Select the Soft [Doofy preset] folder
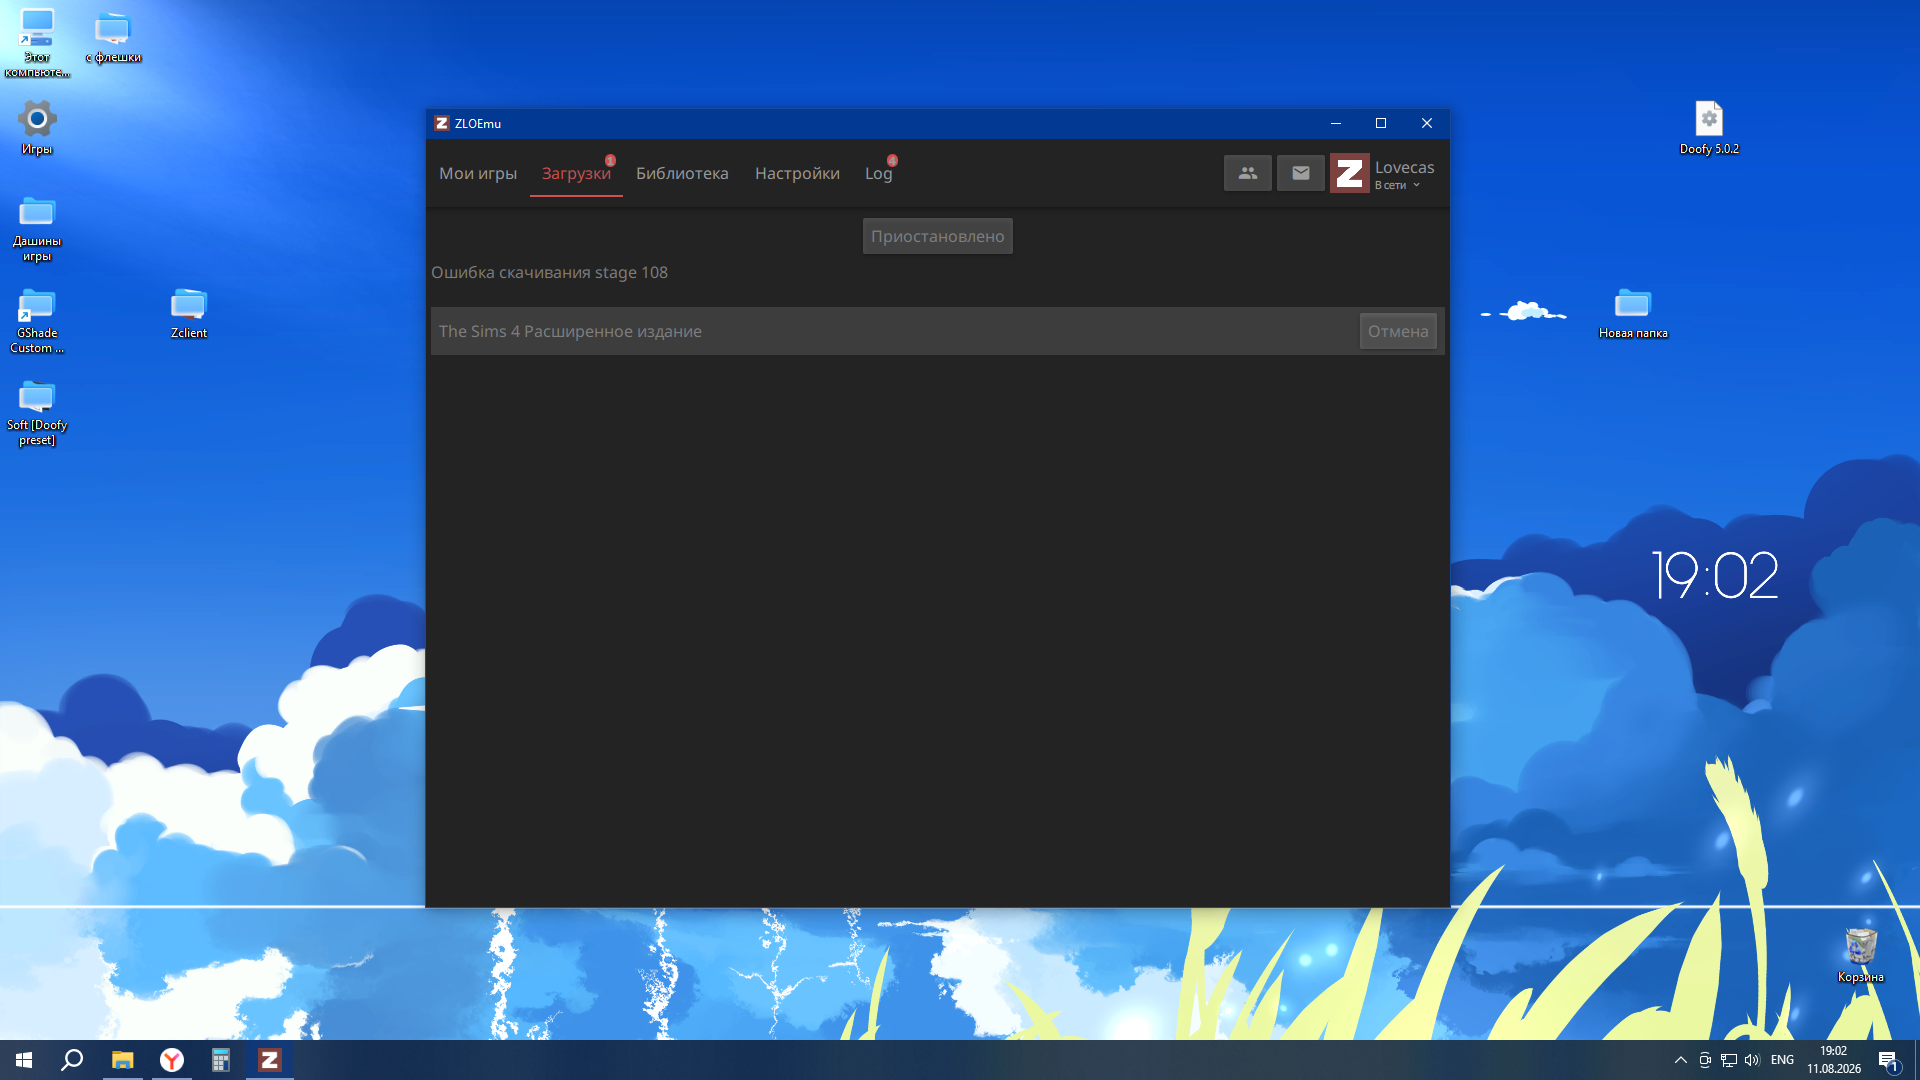The width and height of the screenshot is (1920, 1080). 37,412
